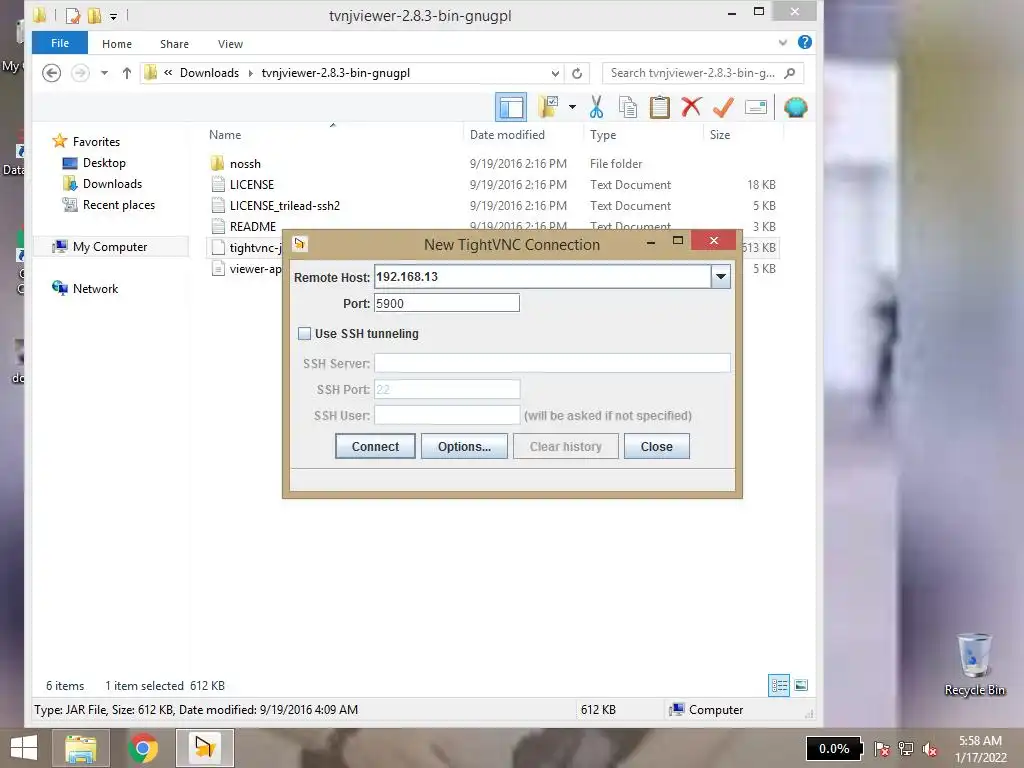Sort files by Name column header

(225, 135)
